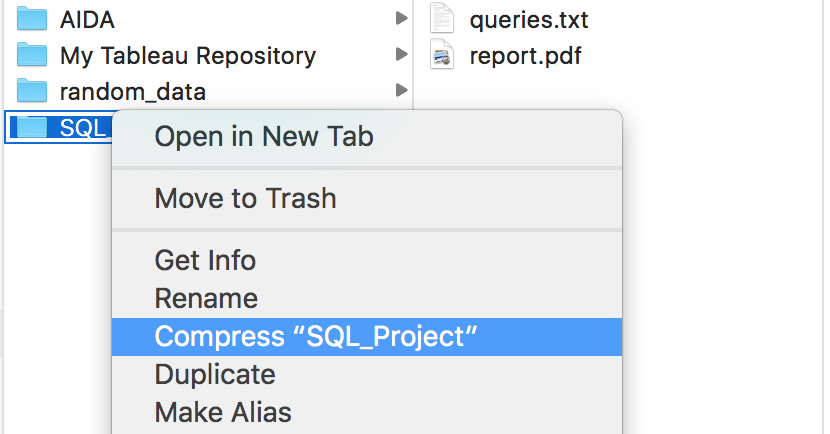Expand the random_data folder arrow

[401, 91]
